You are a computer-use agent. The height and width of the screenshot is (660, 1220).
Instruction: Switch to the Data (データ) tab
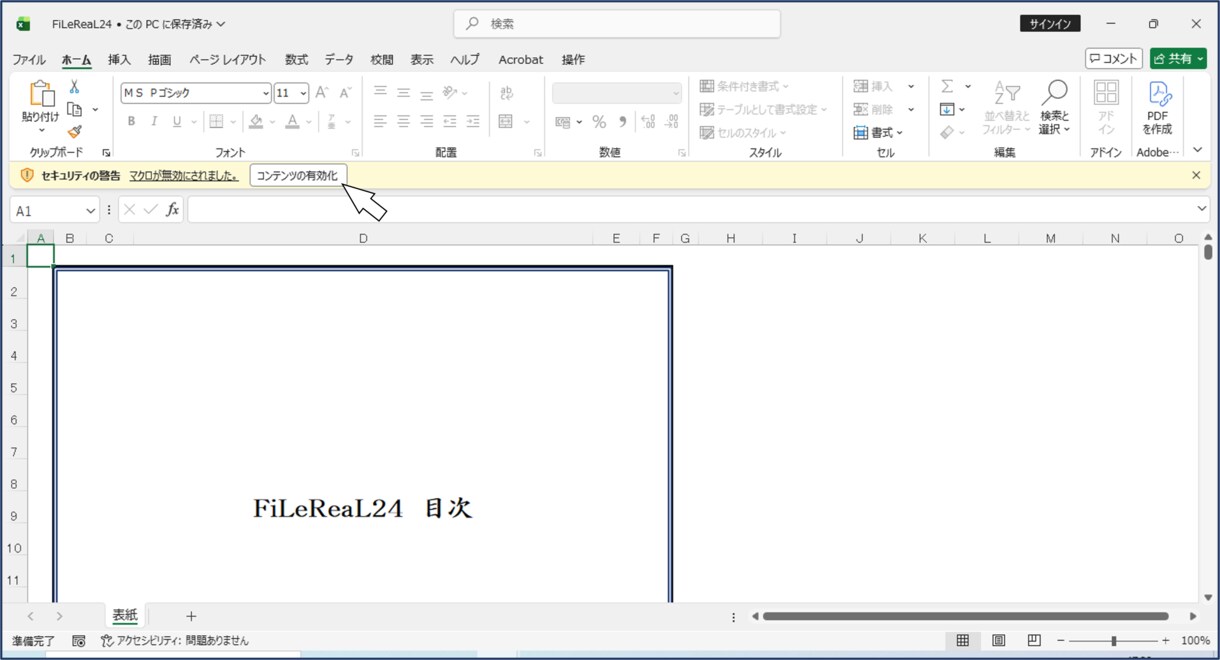pyautogui.click(x=339, y=59)
